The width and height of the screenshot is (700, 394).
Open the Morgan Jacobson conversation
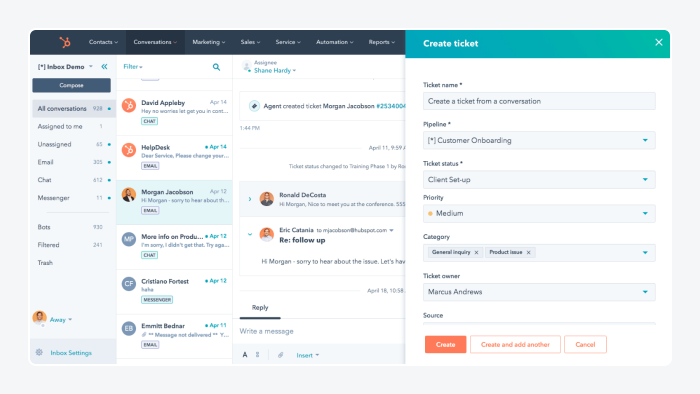(174, 202)
